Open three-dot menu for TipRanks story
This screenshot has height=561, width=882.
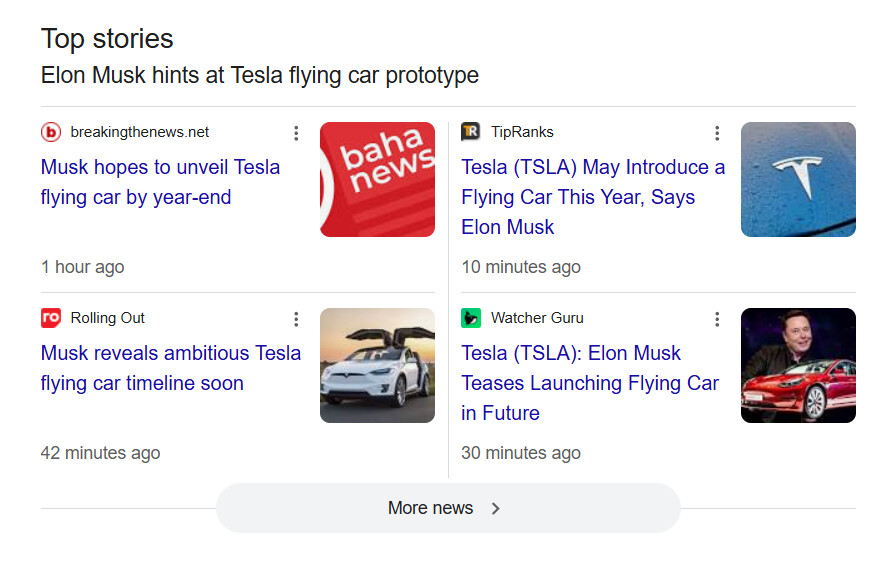(x=717, y=133)
